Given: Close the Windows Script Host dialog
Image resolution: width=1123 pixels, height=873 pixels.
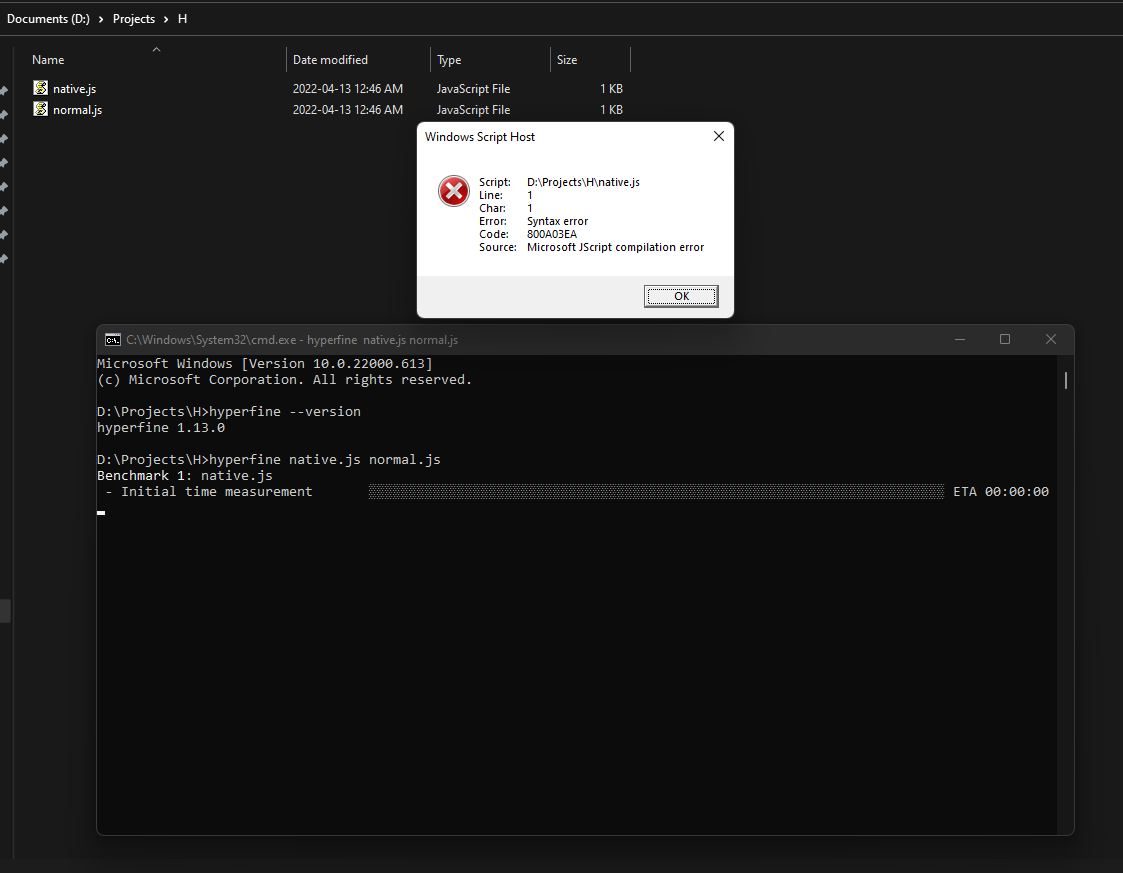Looking at the screenshot, I should click(719, 136).
